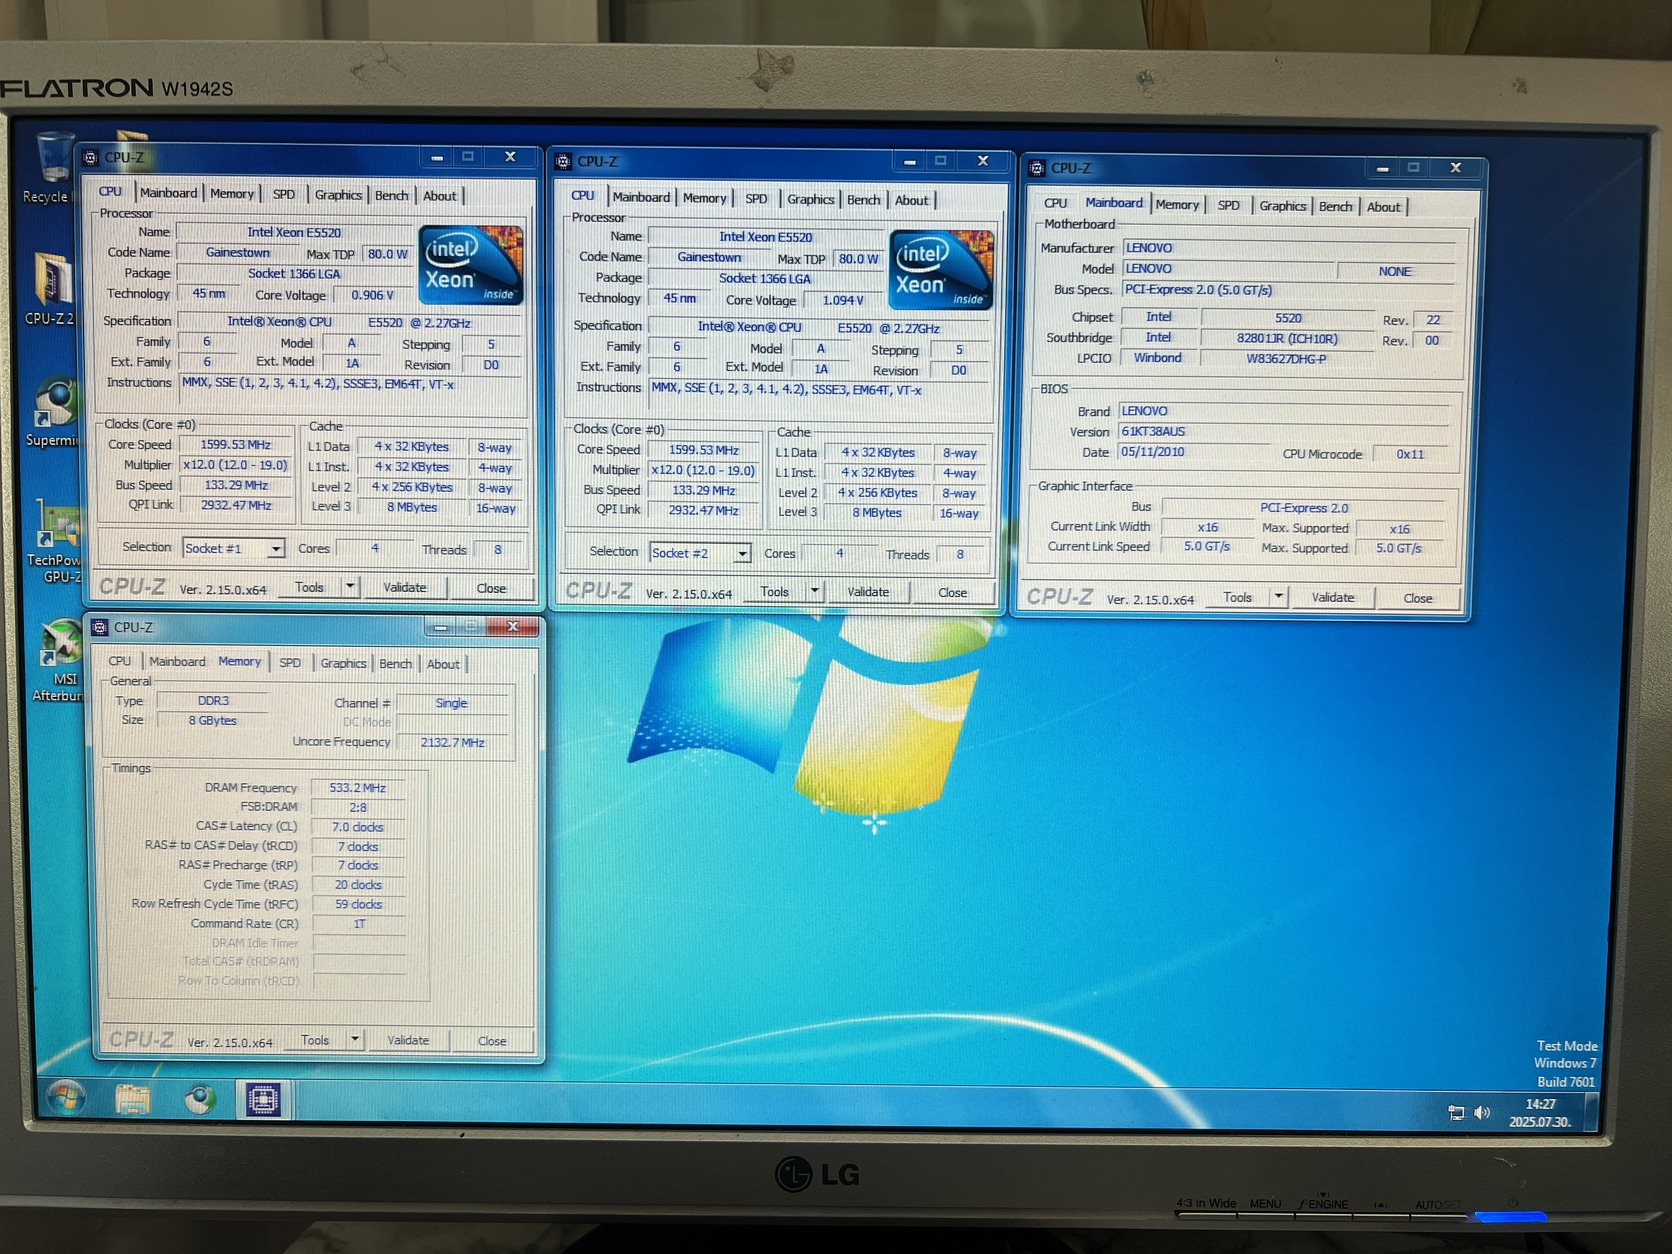The image size is (1672, 1254).
Task: Open the Bench tab in the Socket #1 window
Action: (391, 196)
